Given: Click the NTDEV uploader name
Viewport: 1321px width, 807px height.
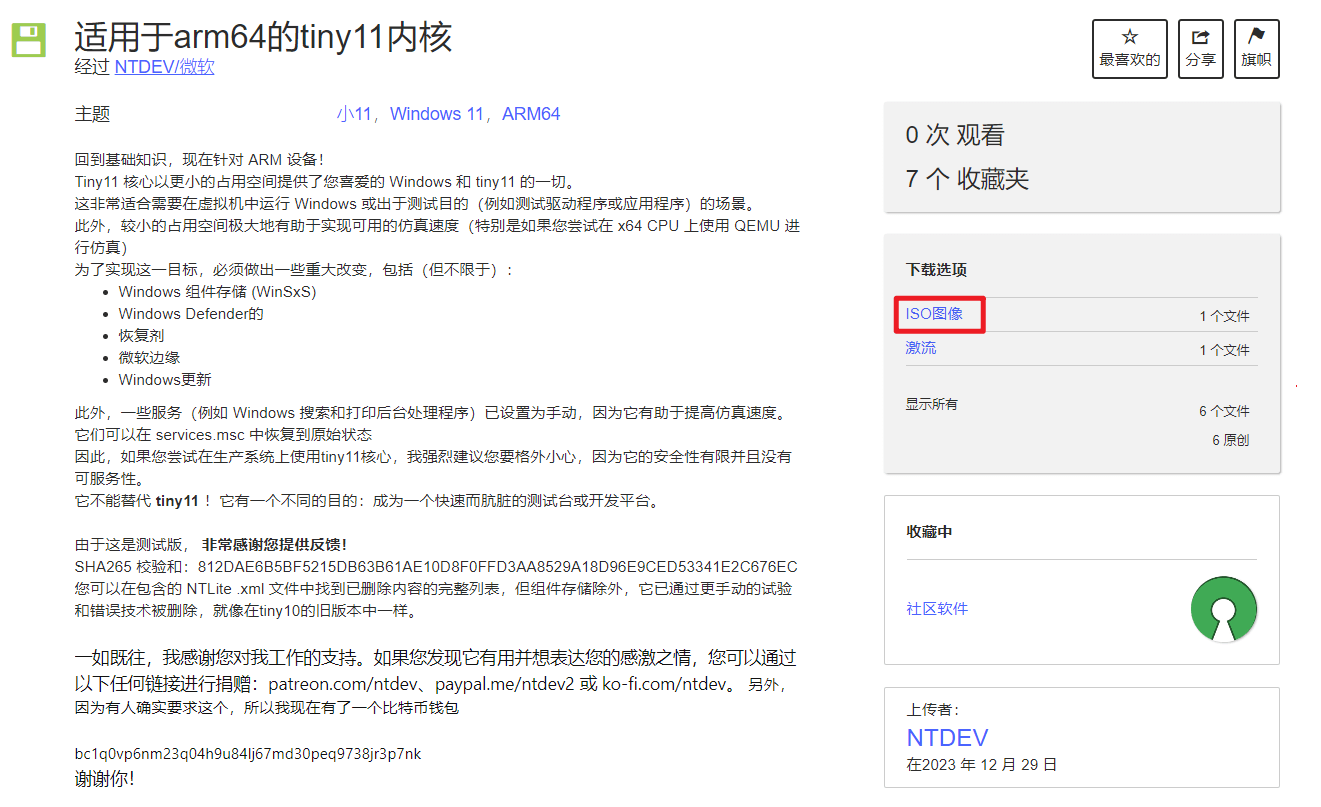Looking at the screenshot, I should tap(946, 737).
